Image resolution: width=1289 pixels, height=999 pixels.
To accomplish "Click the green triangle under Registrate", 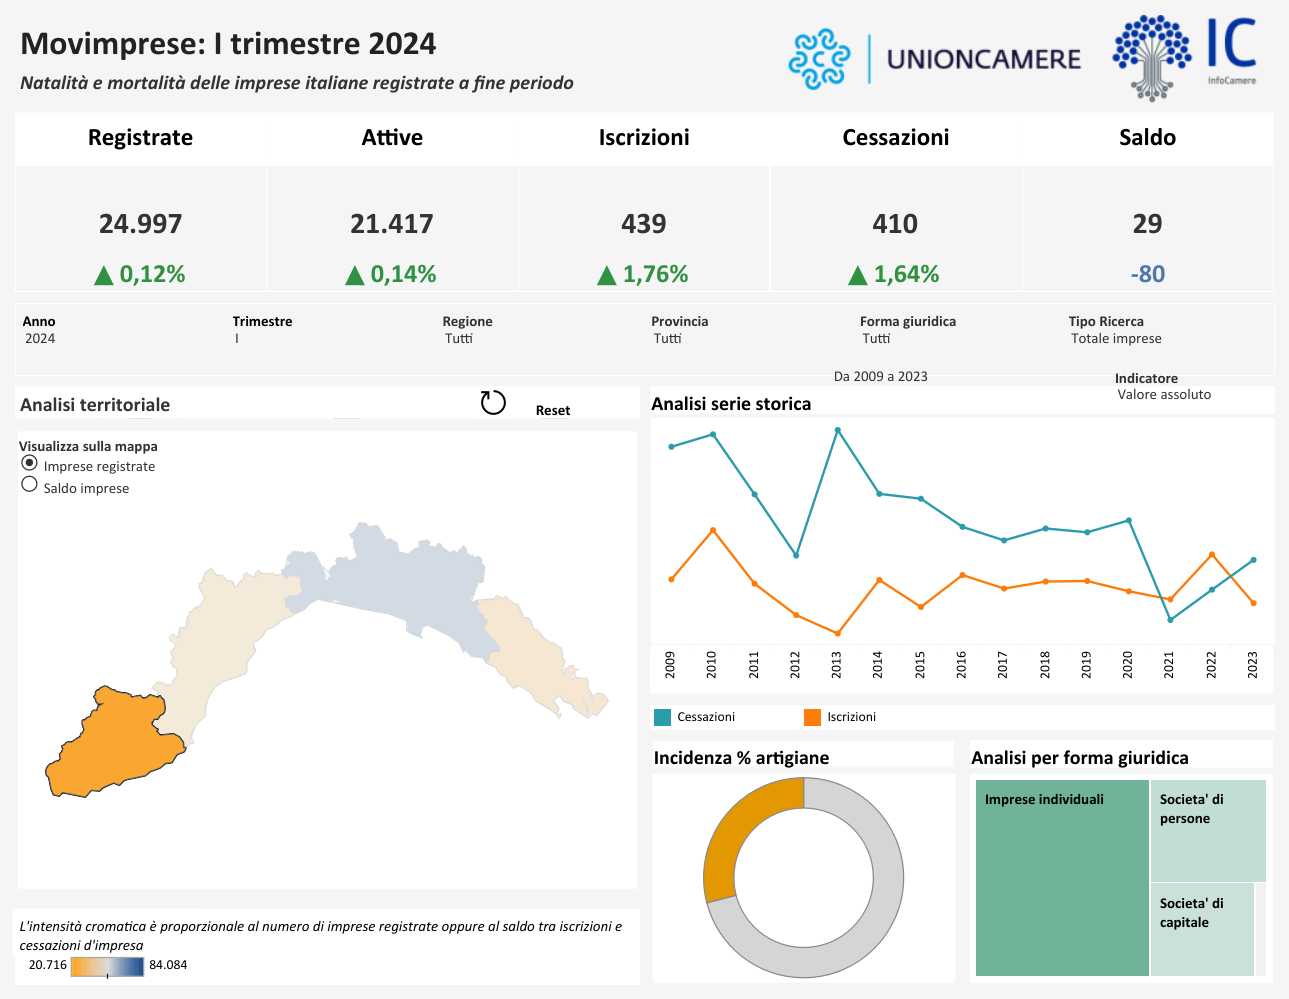I will [103, 275].
